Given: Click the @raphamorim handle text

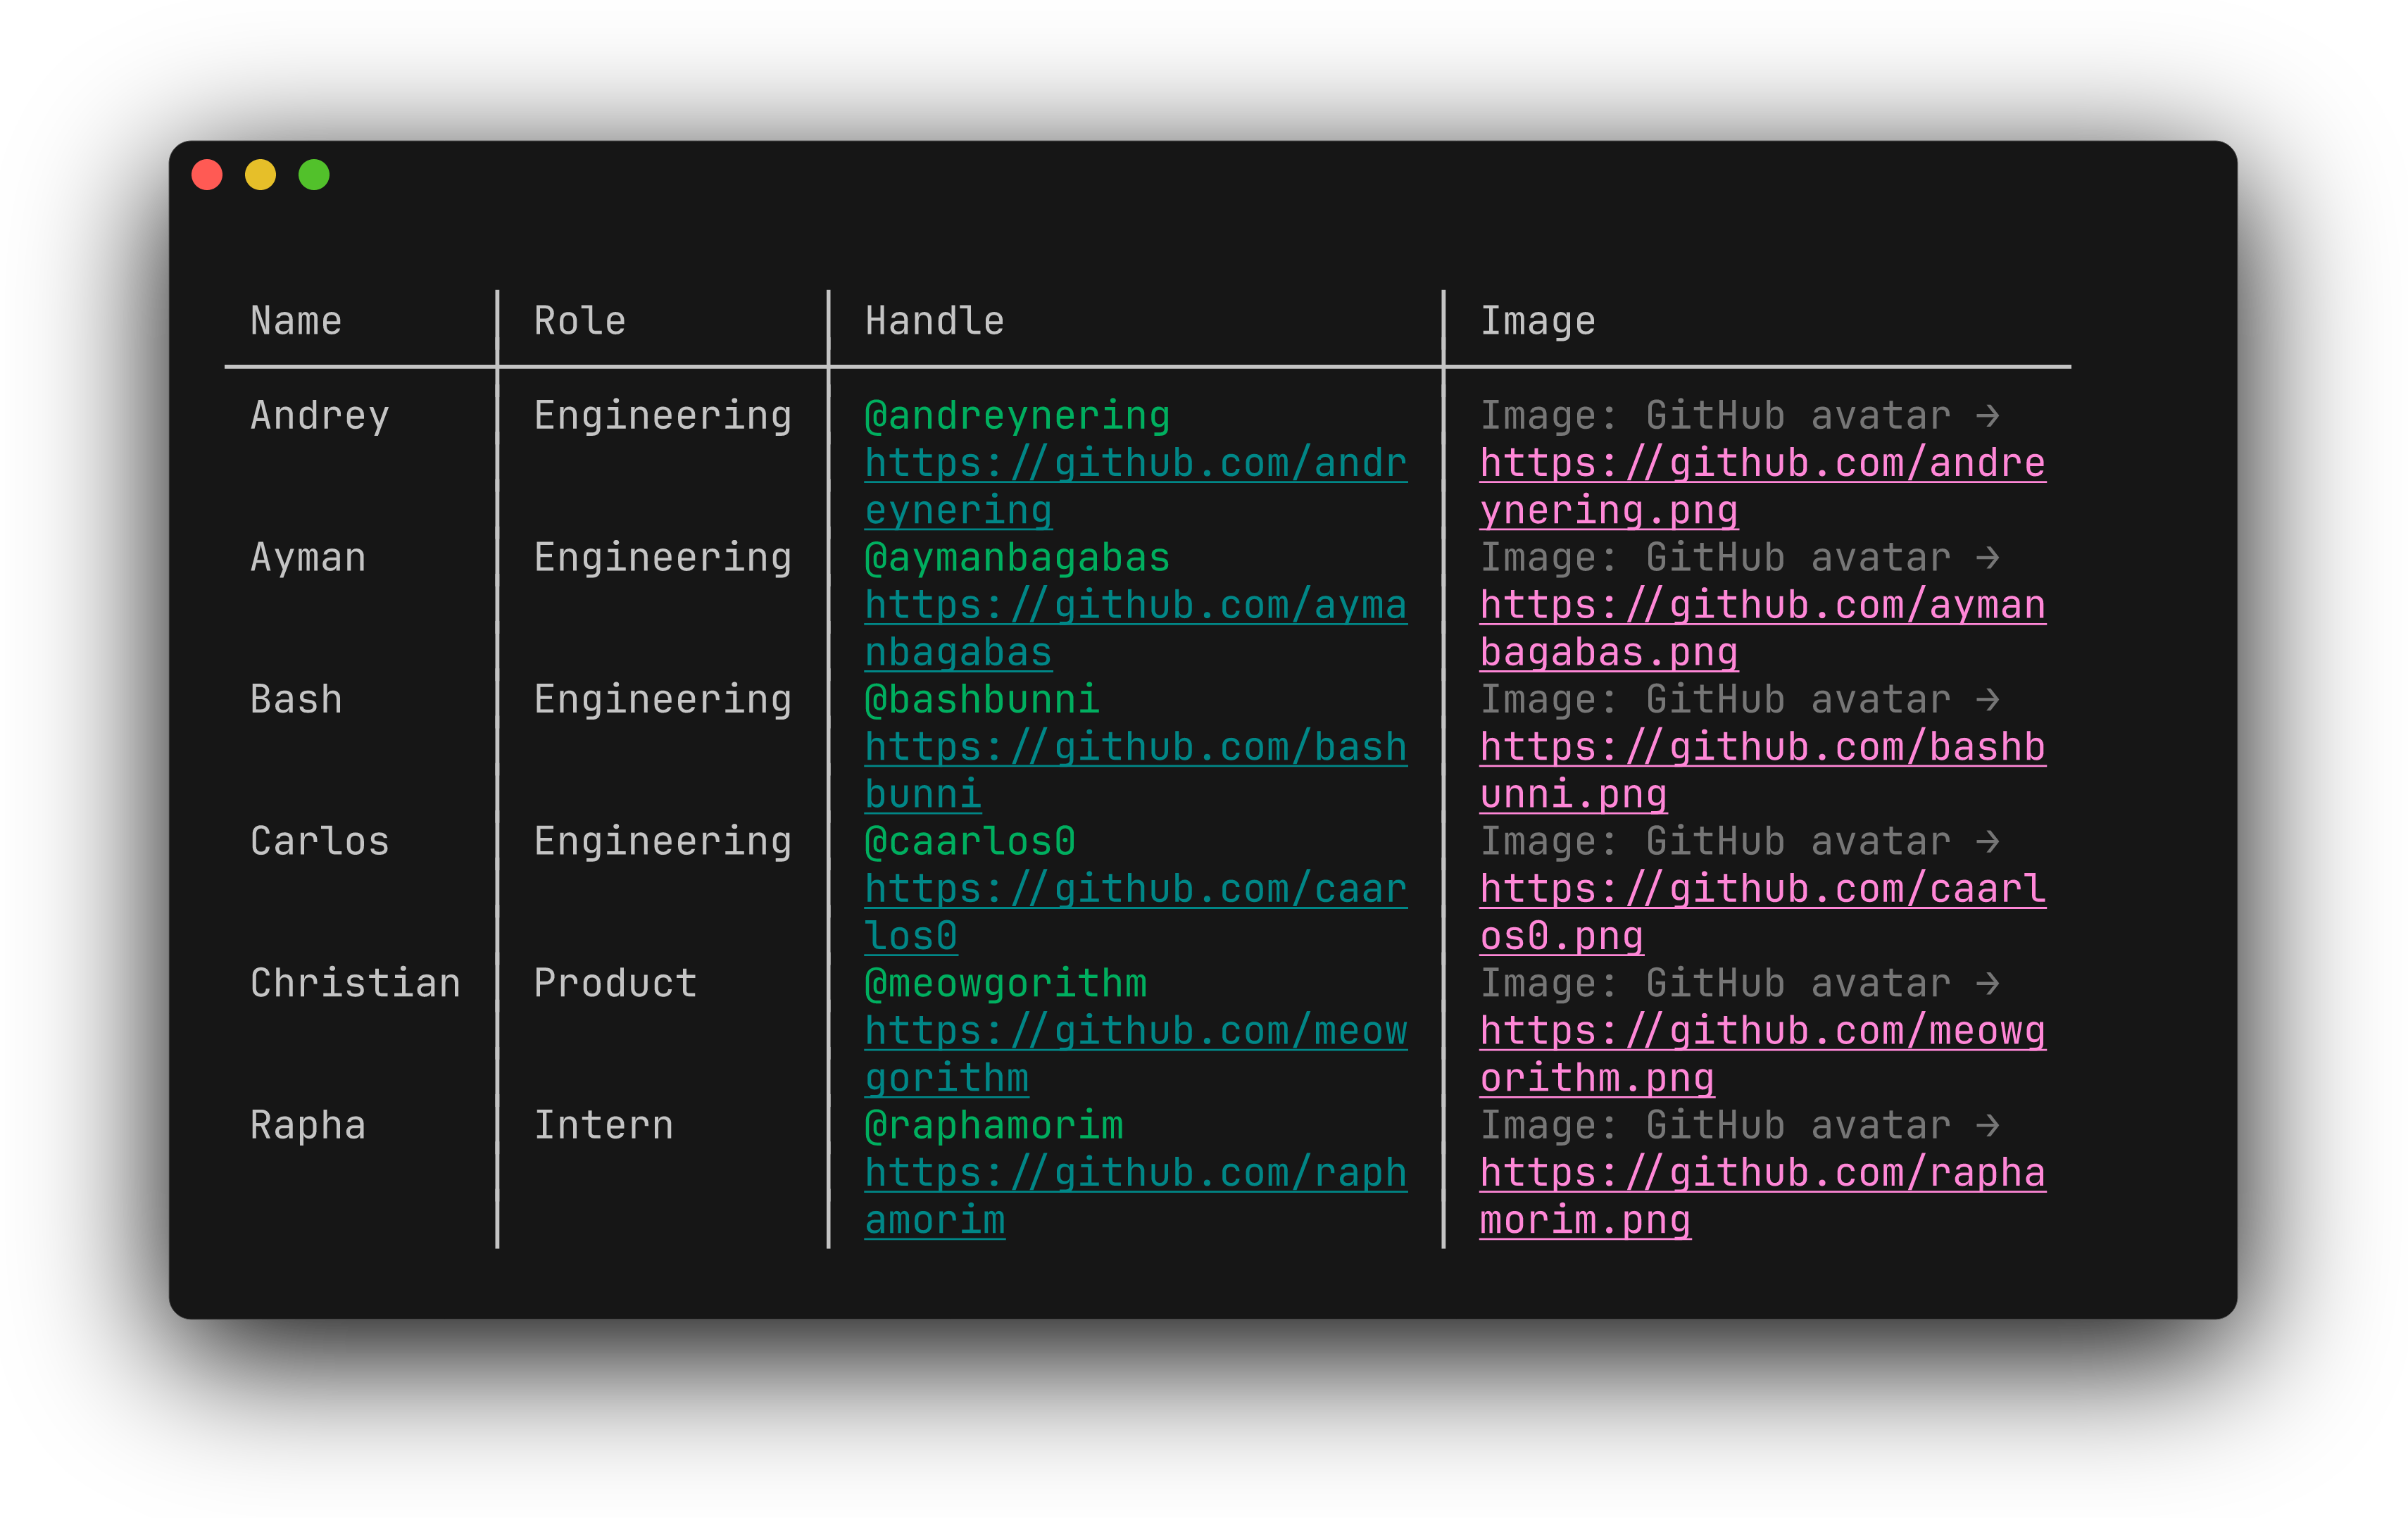Looking at the screenshot, I should pyautogui.click(x=994, y=1126).
